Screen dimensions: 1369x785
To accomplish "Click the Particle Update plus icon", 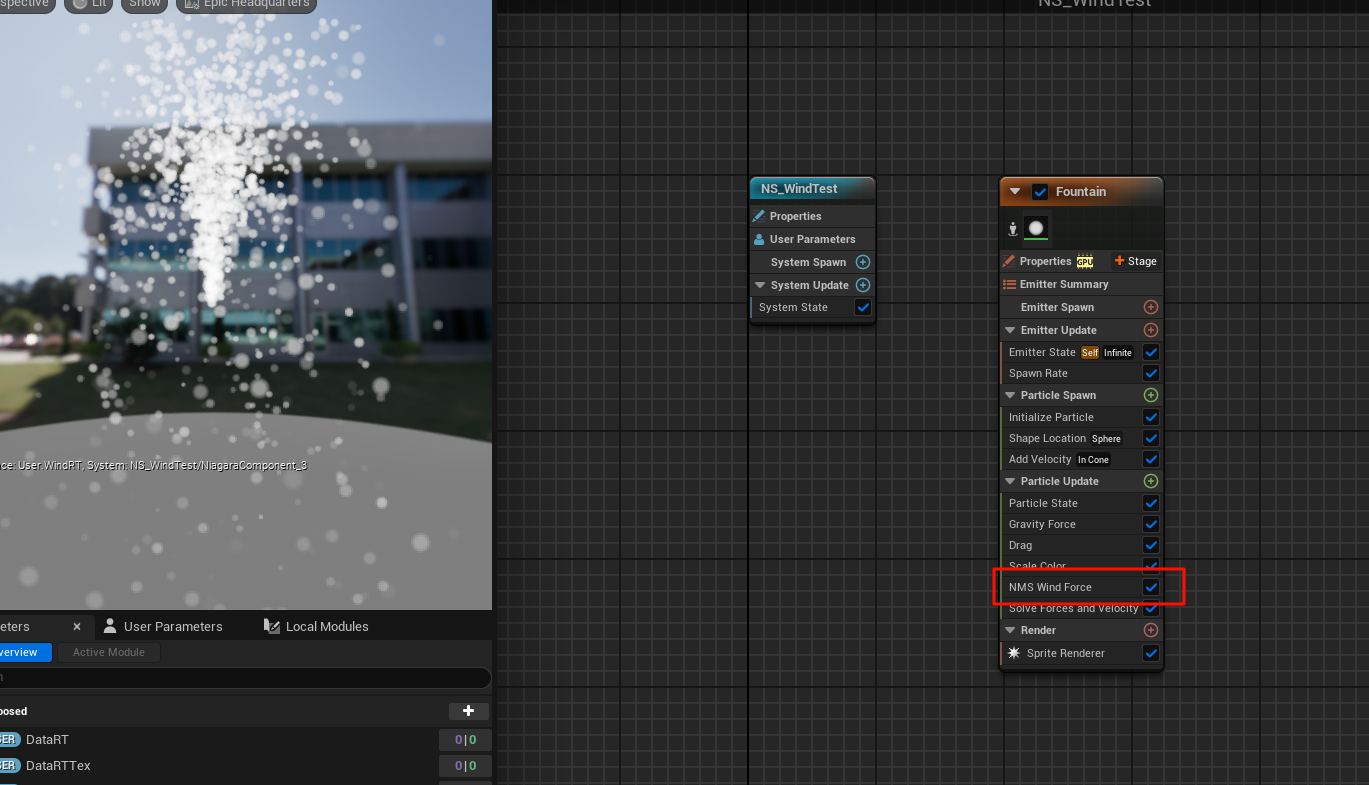I will click(x=1150, y=481).
